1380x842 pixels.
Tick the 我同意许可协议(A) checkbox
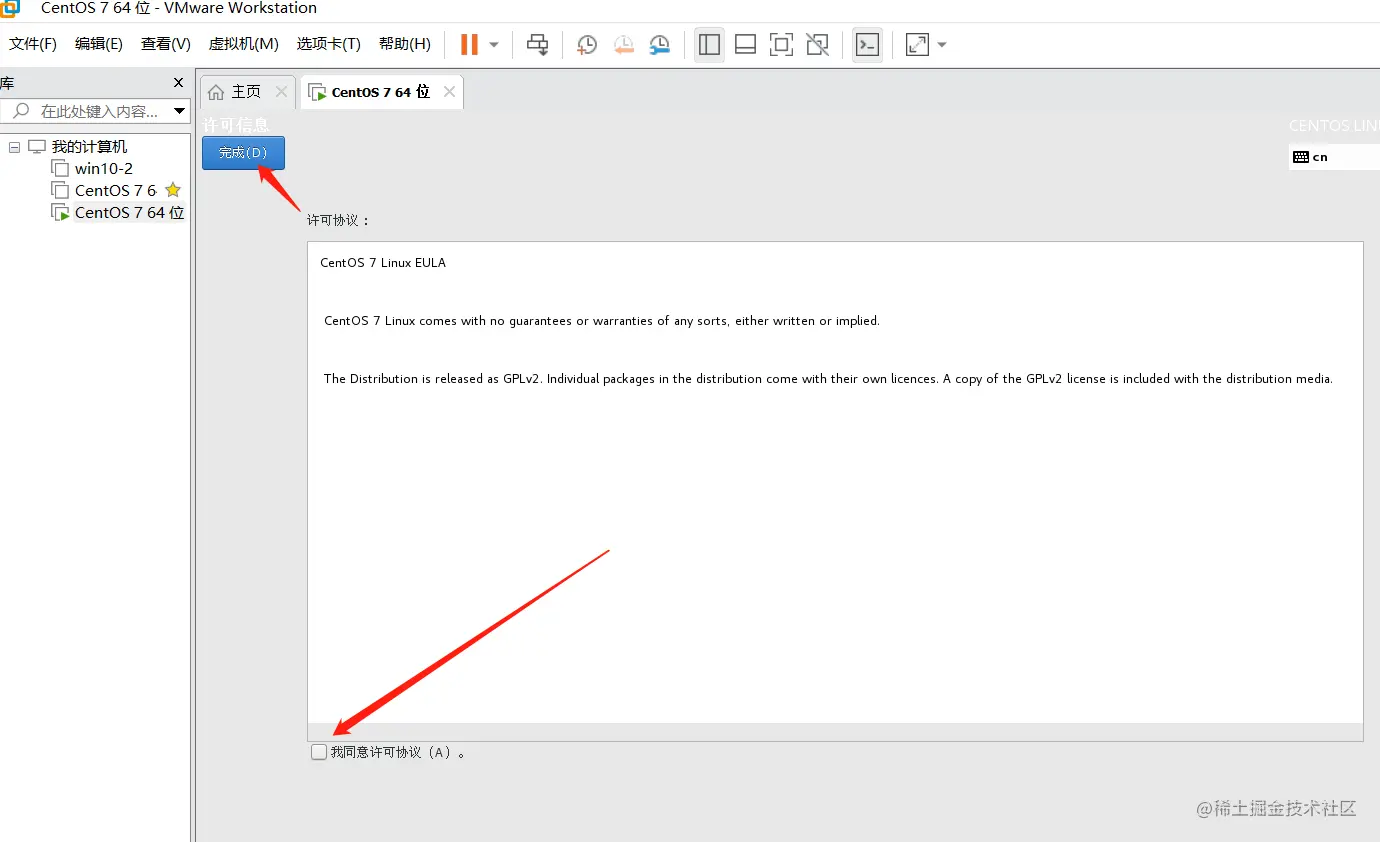coord(319,752)
